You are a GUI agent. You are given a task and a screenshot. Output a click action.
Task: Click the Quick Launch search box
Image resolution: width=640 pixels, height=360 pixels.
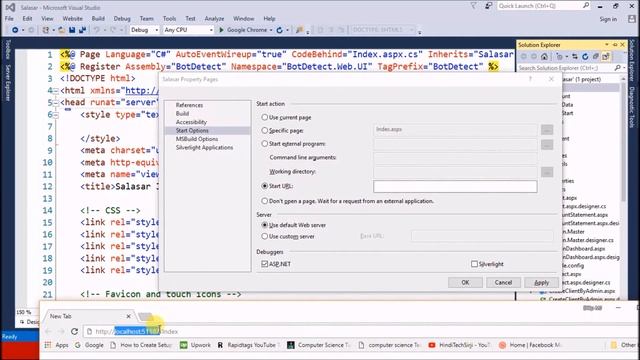(x=544, y=6)
